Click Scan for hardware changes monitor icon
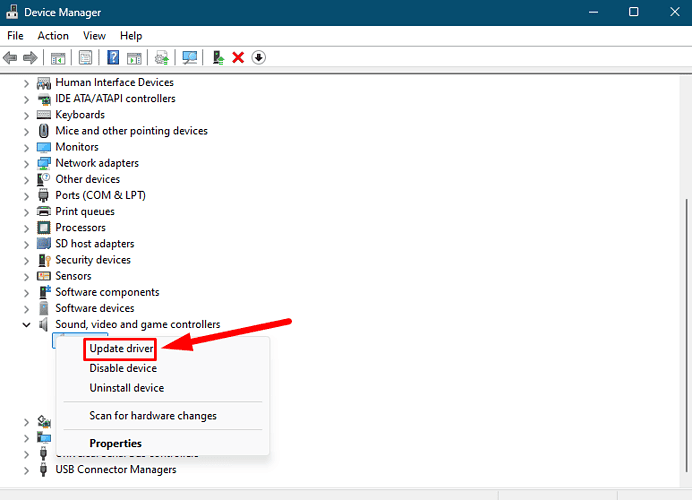This screenshot has height=500, width=692. (x=189, y=57)
